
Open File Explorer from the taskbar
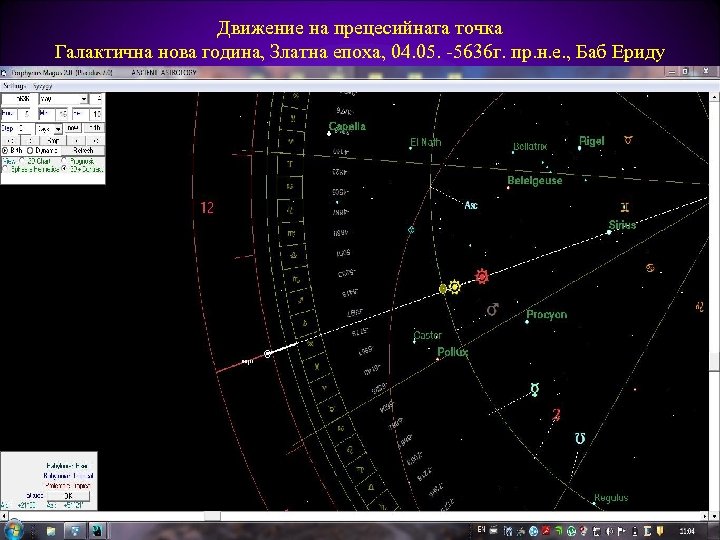pyautogui.click(x=51, y=531)
